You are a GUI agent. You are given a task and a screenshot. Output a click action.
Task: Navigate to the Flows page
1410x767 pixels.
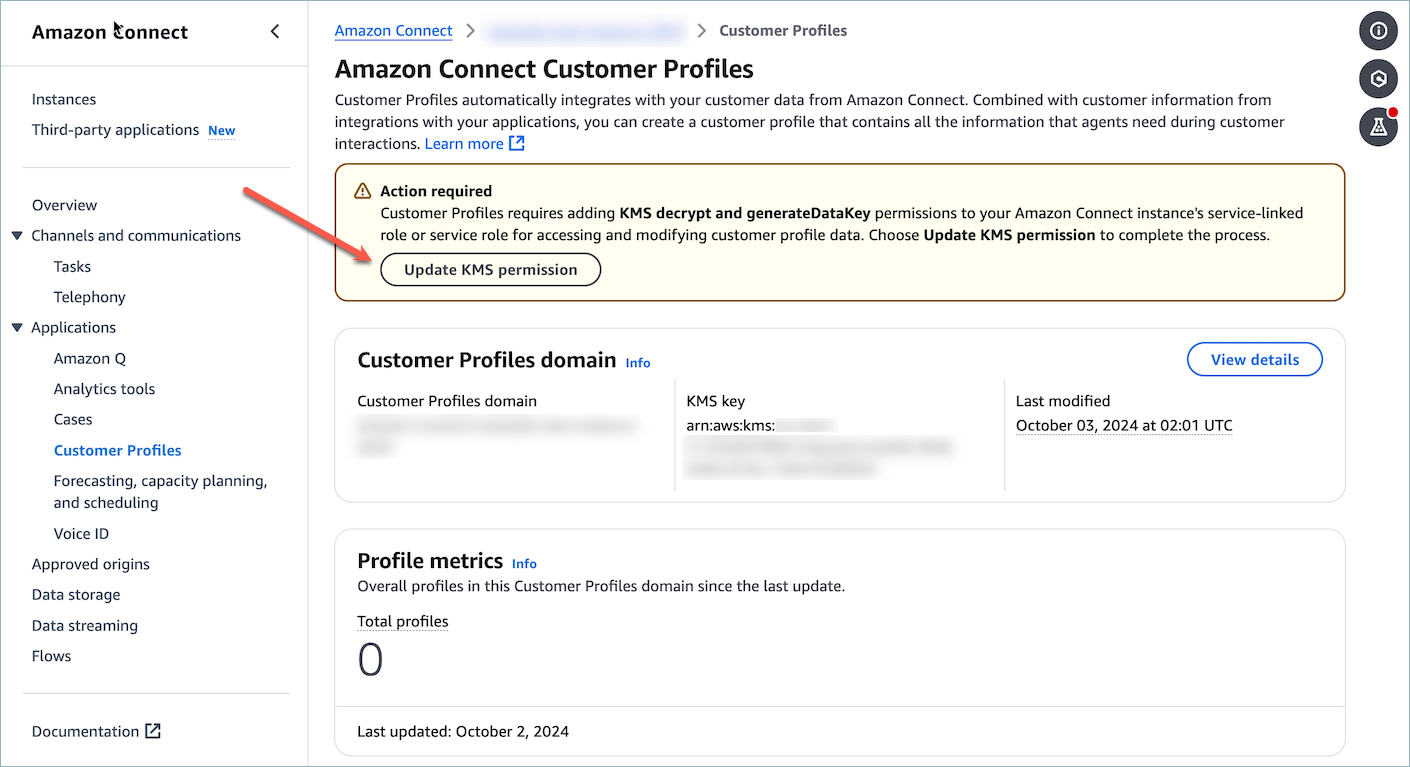[x=51, y=655]
